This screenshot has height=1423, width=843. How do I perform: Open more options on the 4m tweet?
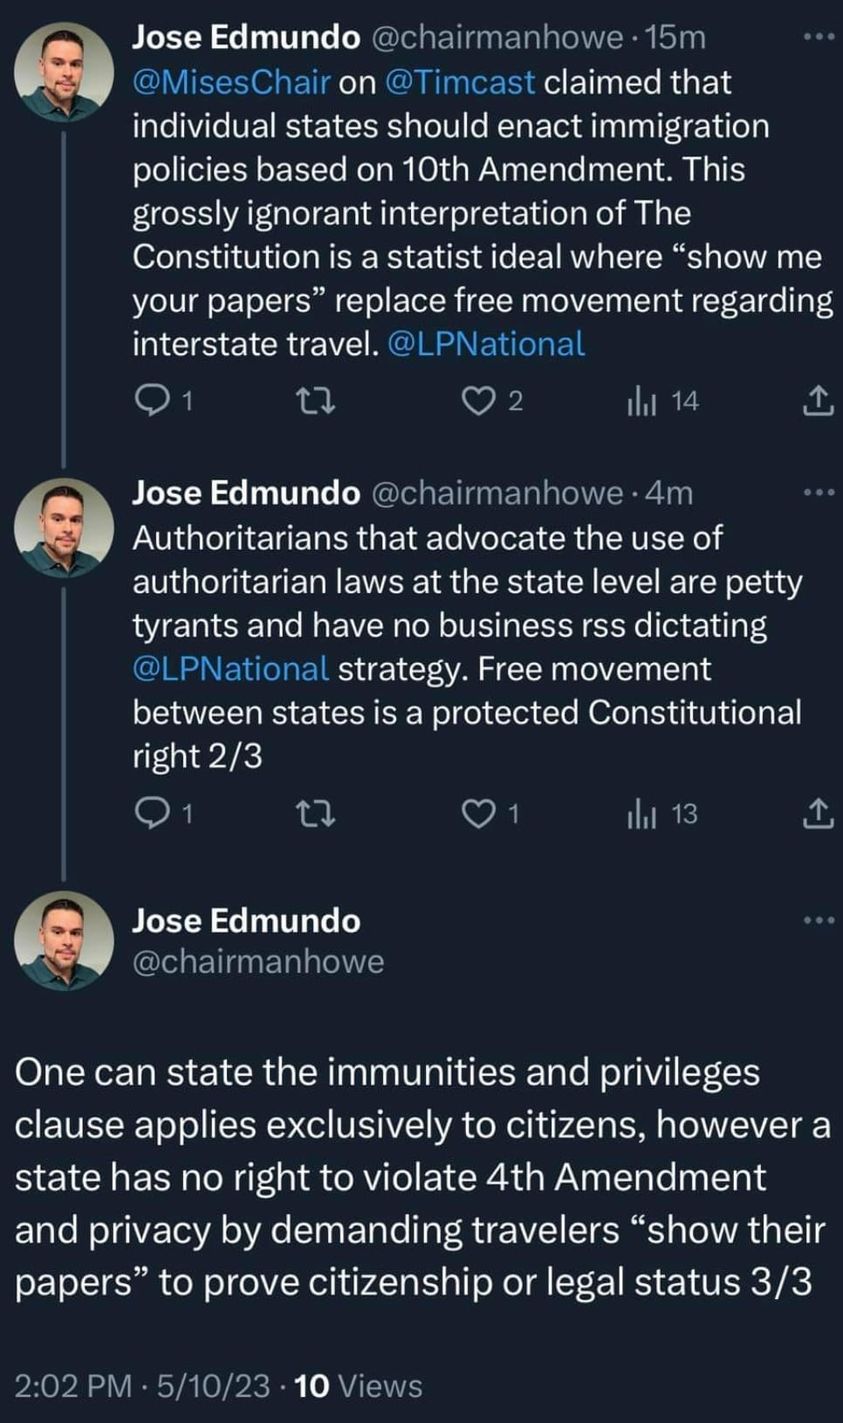(x=817, y=492)
